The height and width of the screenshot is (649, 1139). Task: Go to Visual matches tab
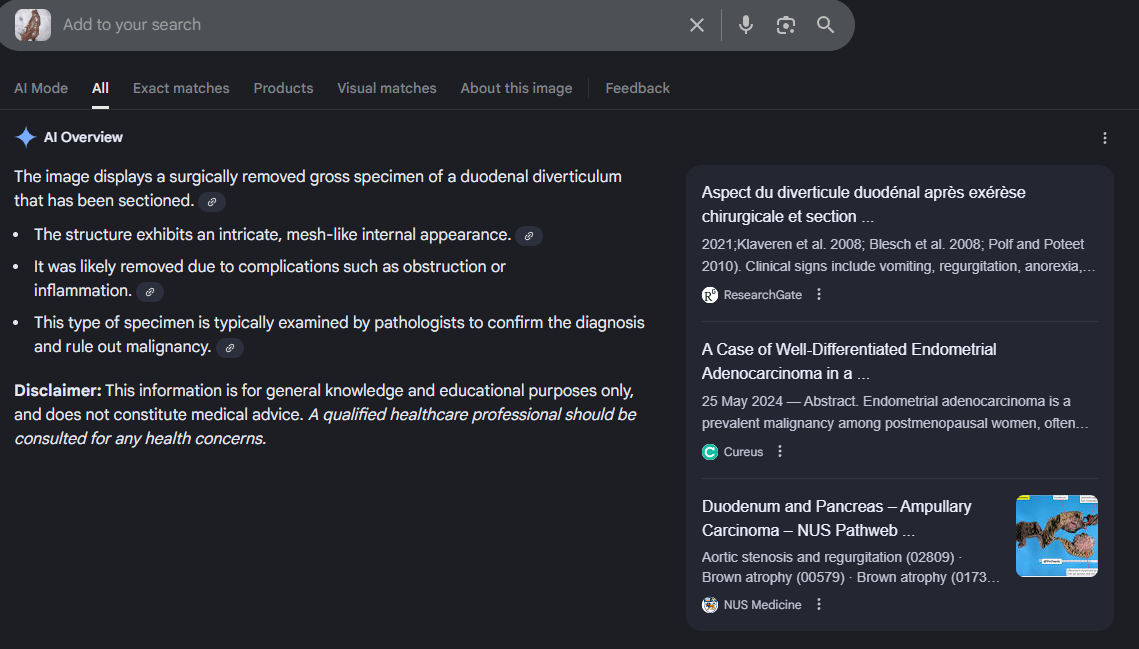(386, 88)
